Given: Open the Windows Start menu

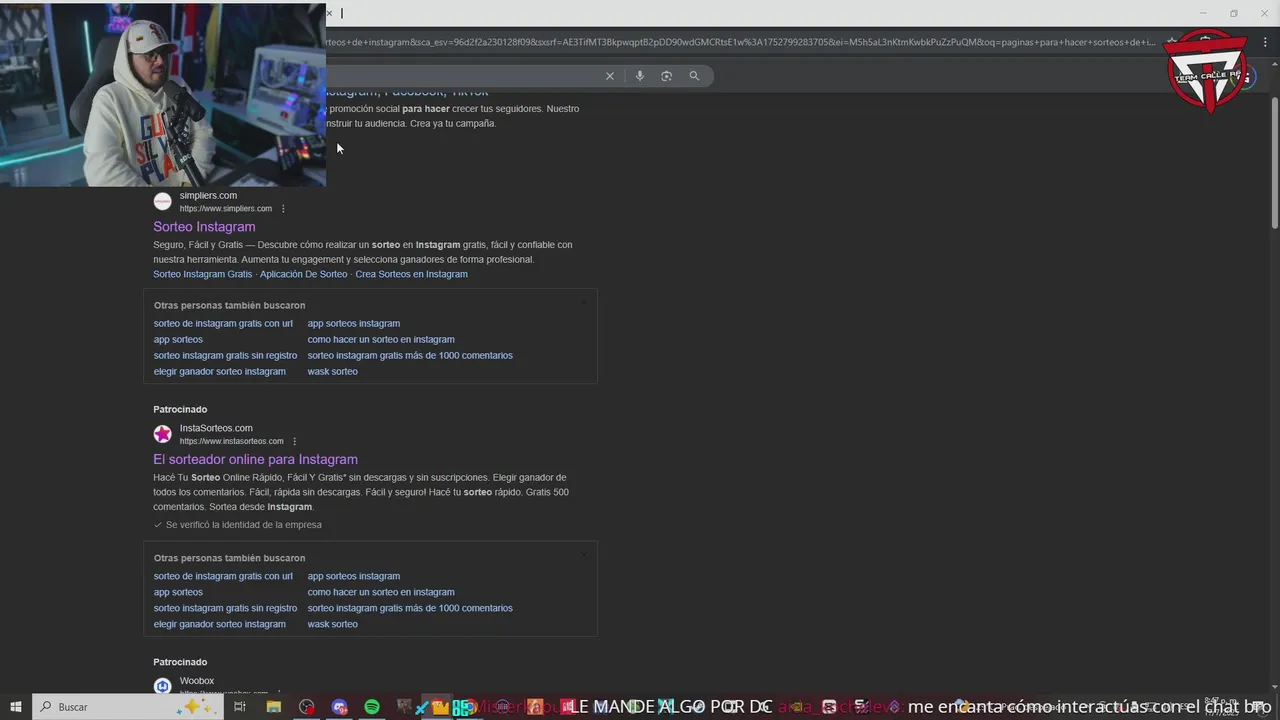Looking at the screenshot, I should click(x=15, y=707).
